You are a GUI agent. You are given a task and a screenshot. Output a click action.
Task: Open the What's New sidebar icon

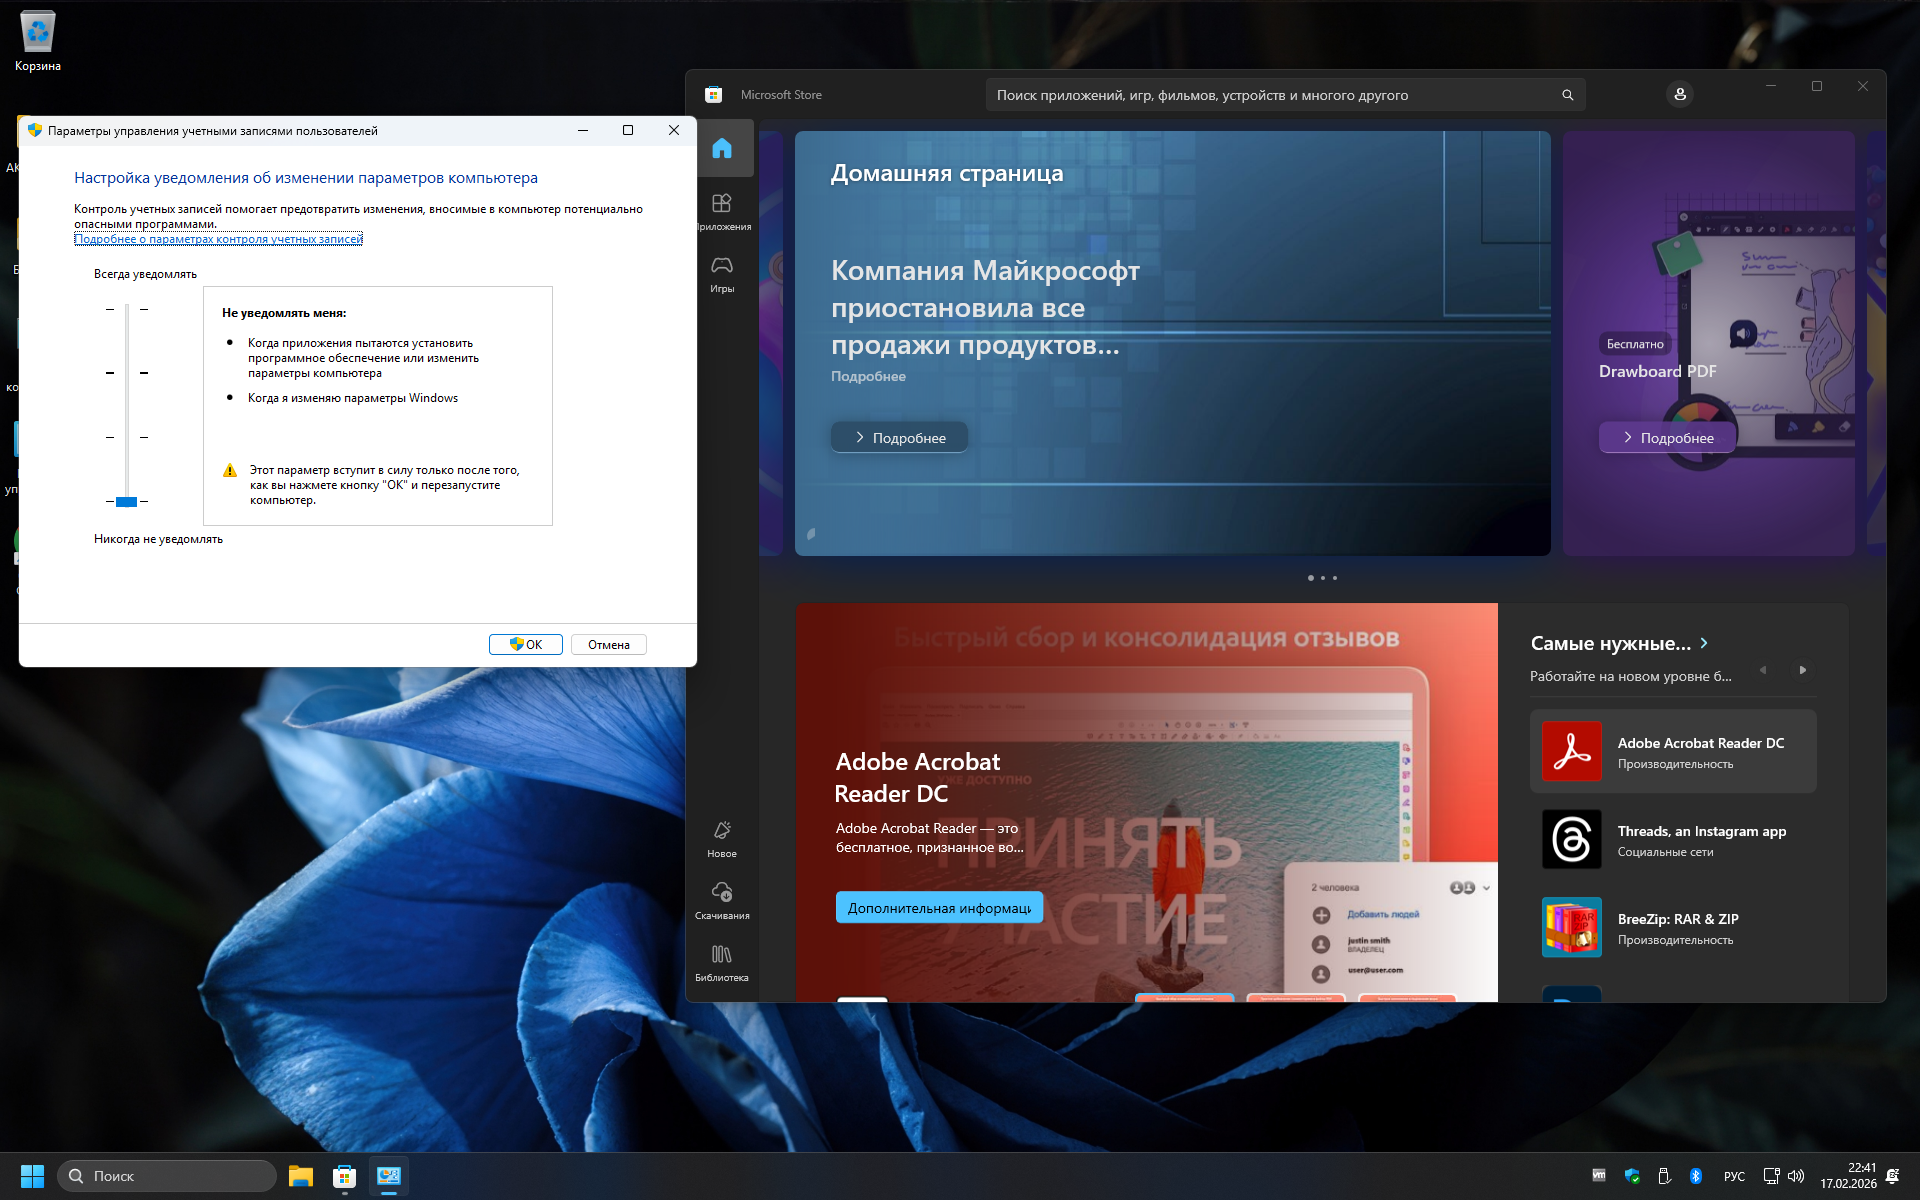[722, 838]
